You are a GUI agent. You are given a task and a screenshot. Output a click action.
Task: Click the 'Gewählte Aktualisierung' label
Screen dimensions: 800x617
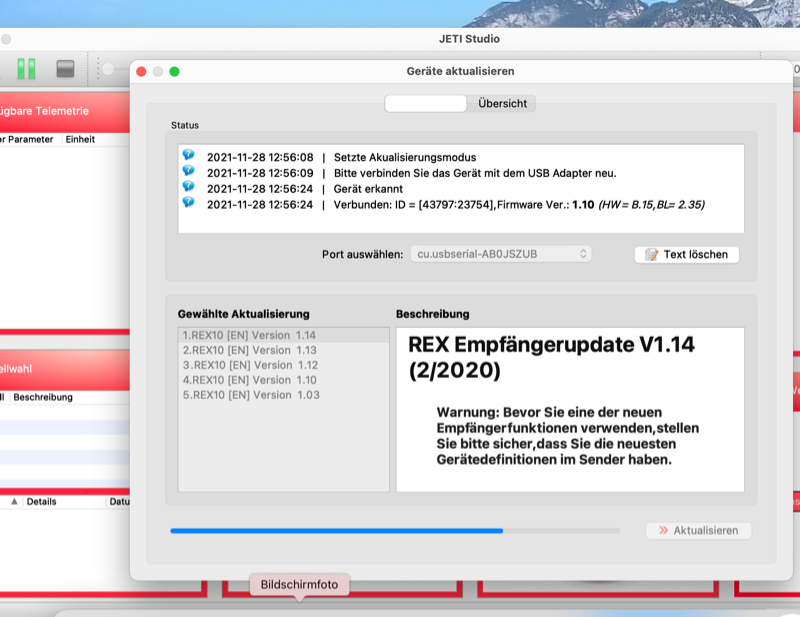pyautogui.click(x=243, y=314)
